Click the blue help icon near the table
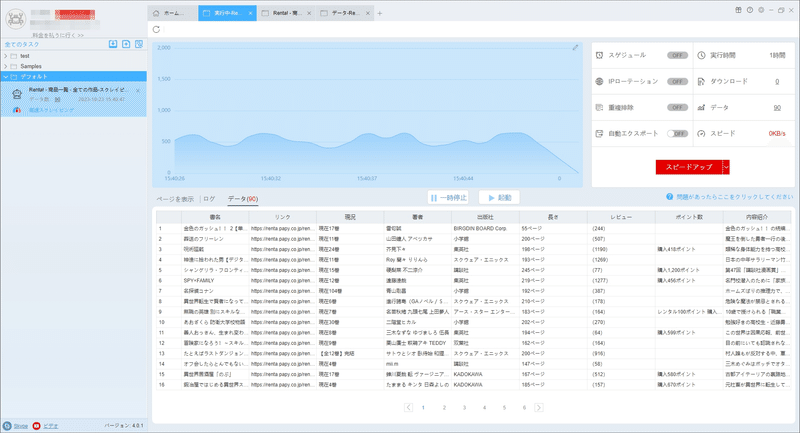Image resolution: width=800 pixels, height=433 pixels. coord(669,197)
